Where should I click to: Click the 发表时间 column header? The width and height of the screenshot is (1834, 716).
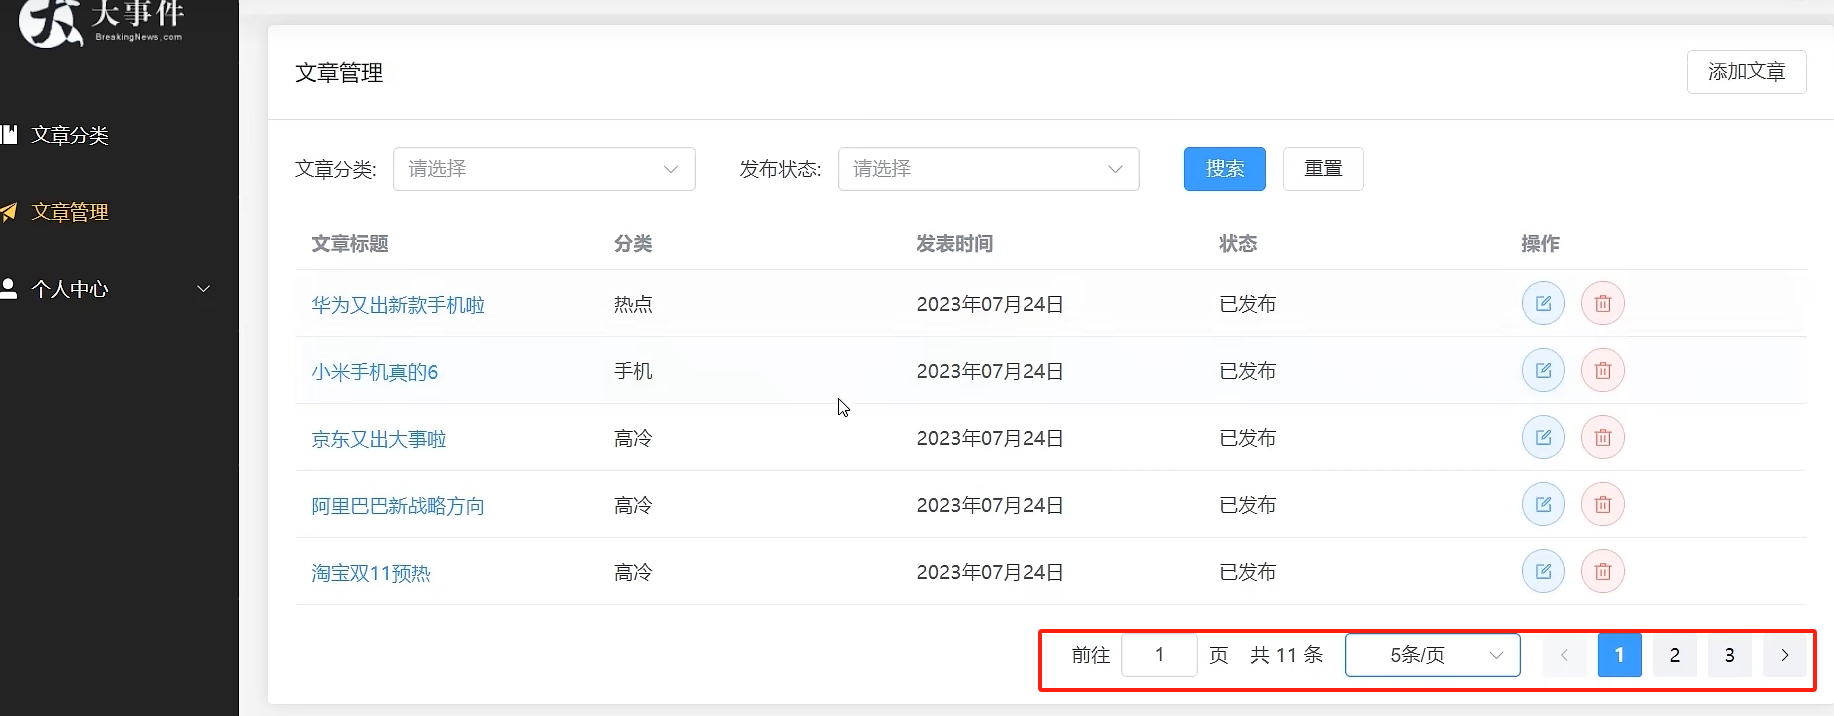[x=955, y=244]
